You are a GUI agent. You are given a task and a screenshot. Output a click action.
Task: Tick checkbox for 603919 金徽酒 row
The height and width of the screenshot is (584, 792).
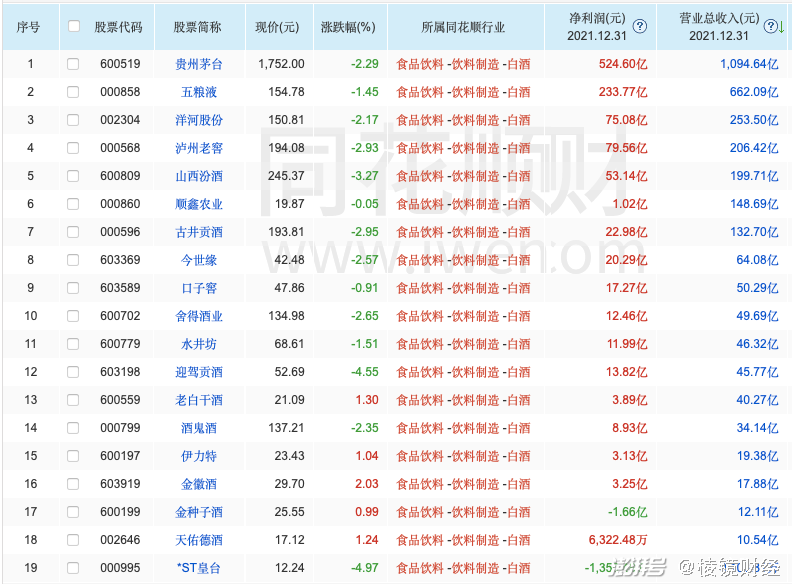(73, 484)
